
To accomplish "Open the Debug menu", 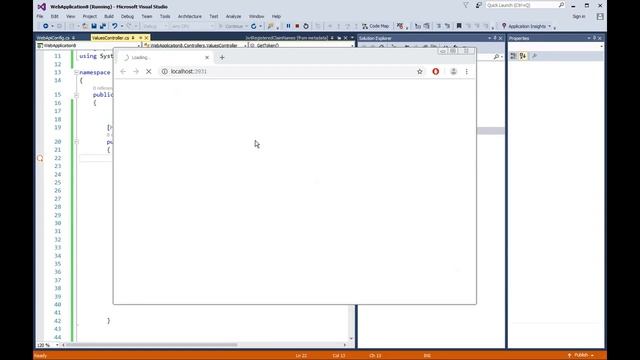I will click(127, 16).
